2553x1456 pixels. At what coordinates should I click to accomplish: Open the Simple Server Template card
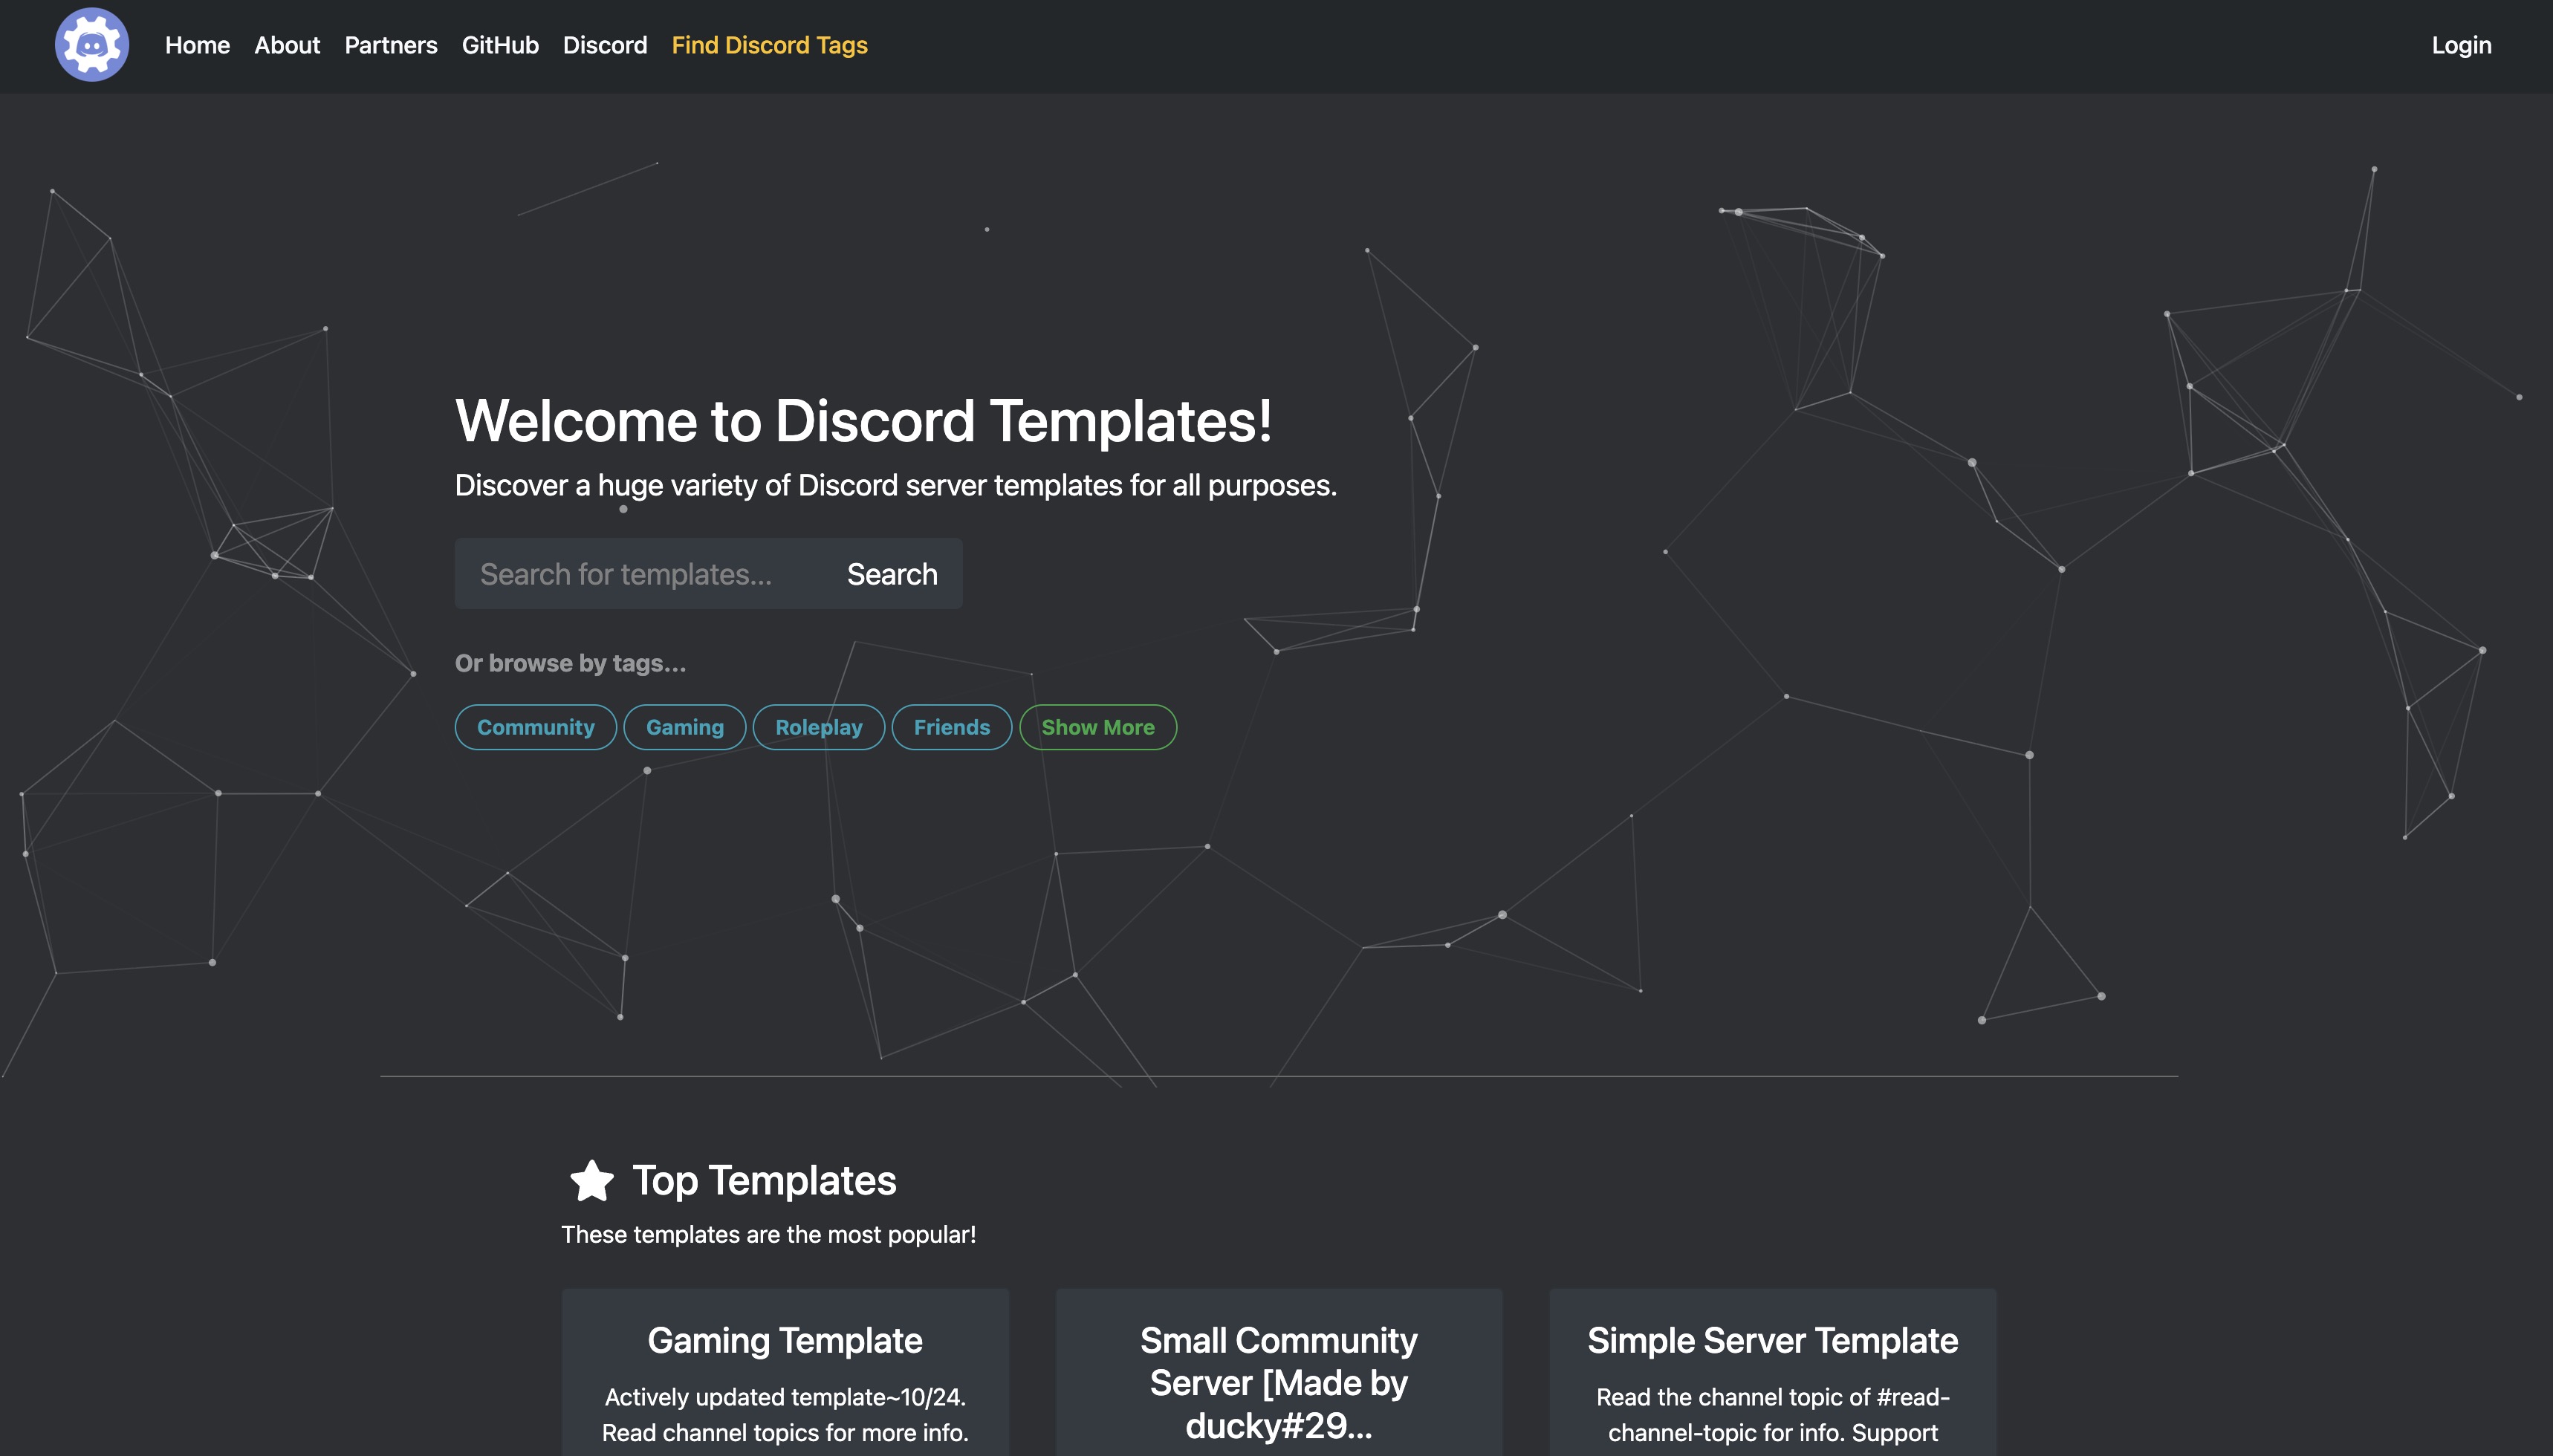tap(1772, 1340)
